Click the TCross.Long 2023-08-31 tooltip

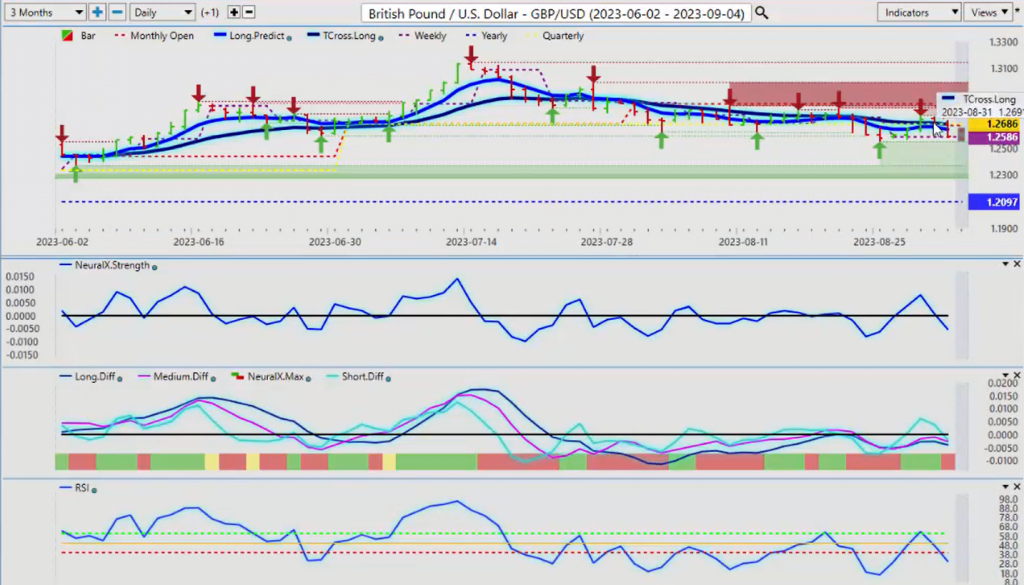click(979, 105)
